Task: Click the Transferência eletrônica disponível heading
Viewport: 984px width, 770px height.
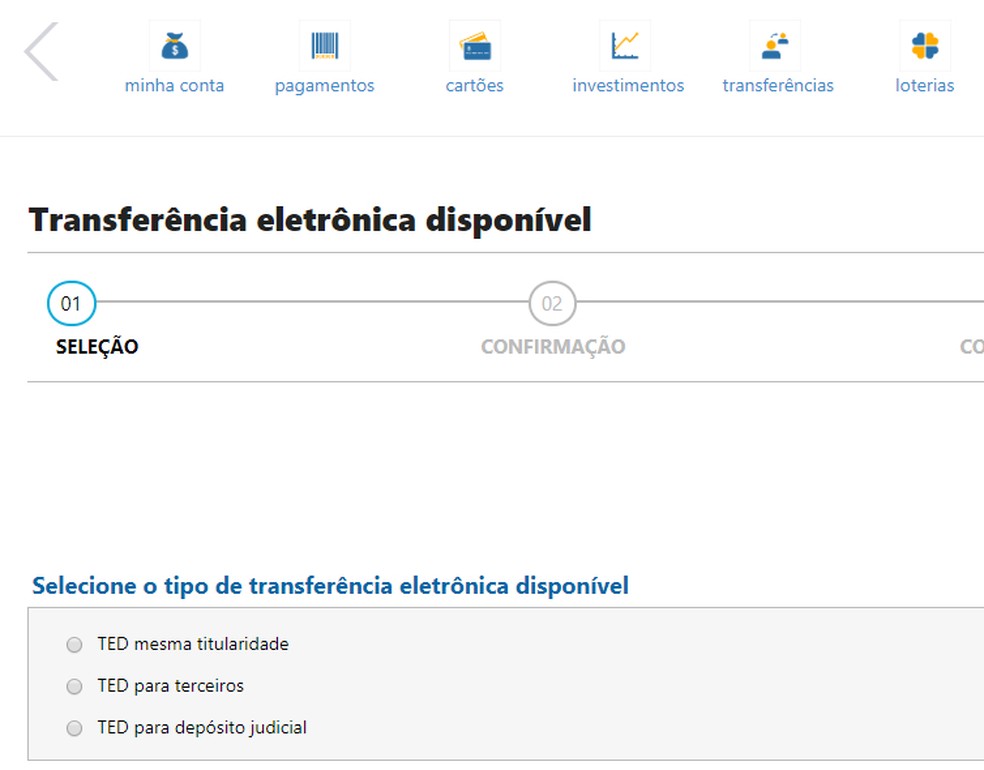Action: (x=310, y=219)
